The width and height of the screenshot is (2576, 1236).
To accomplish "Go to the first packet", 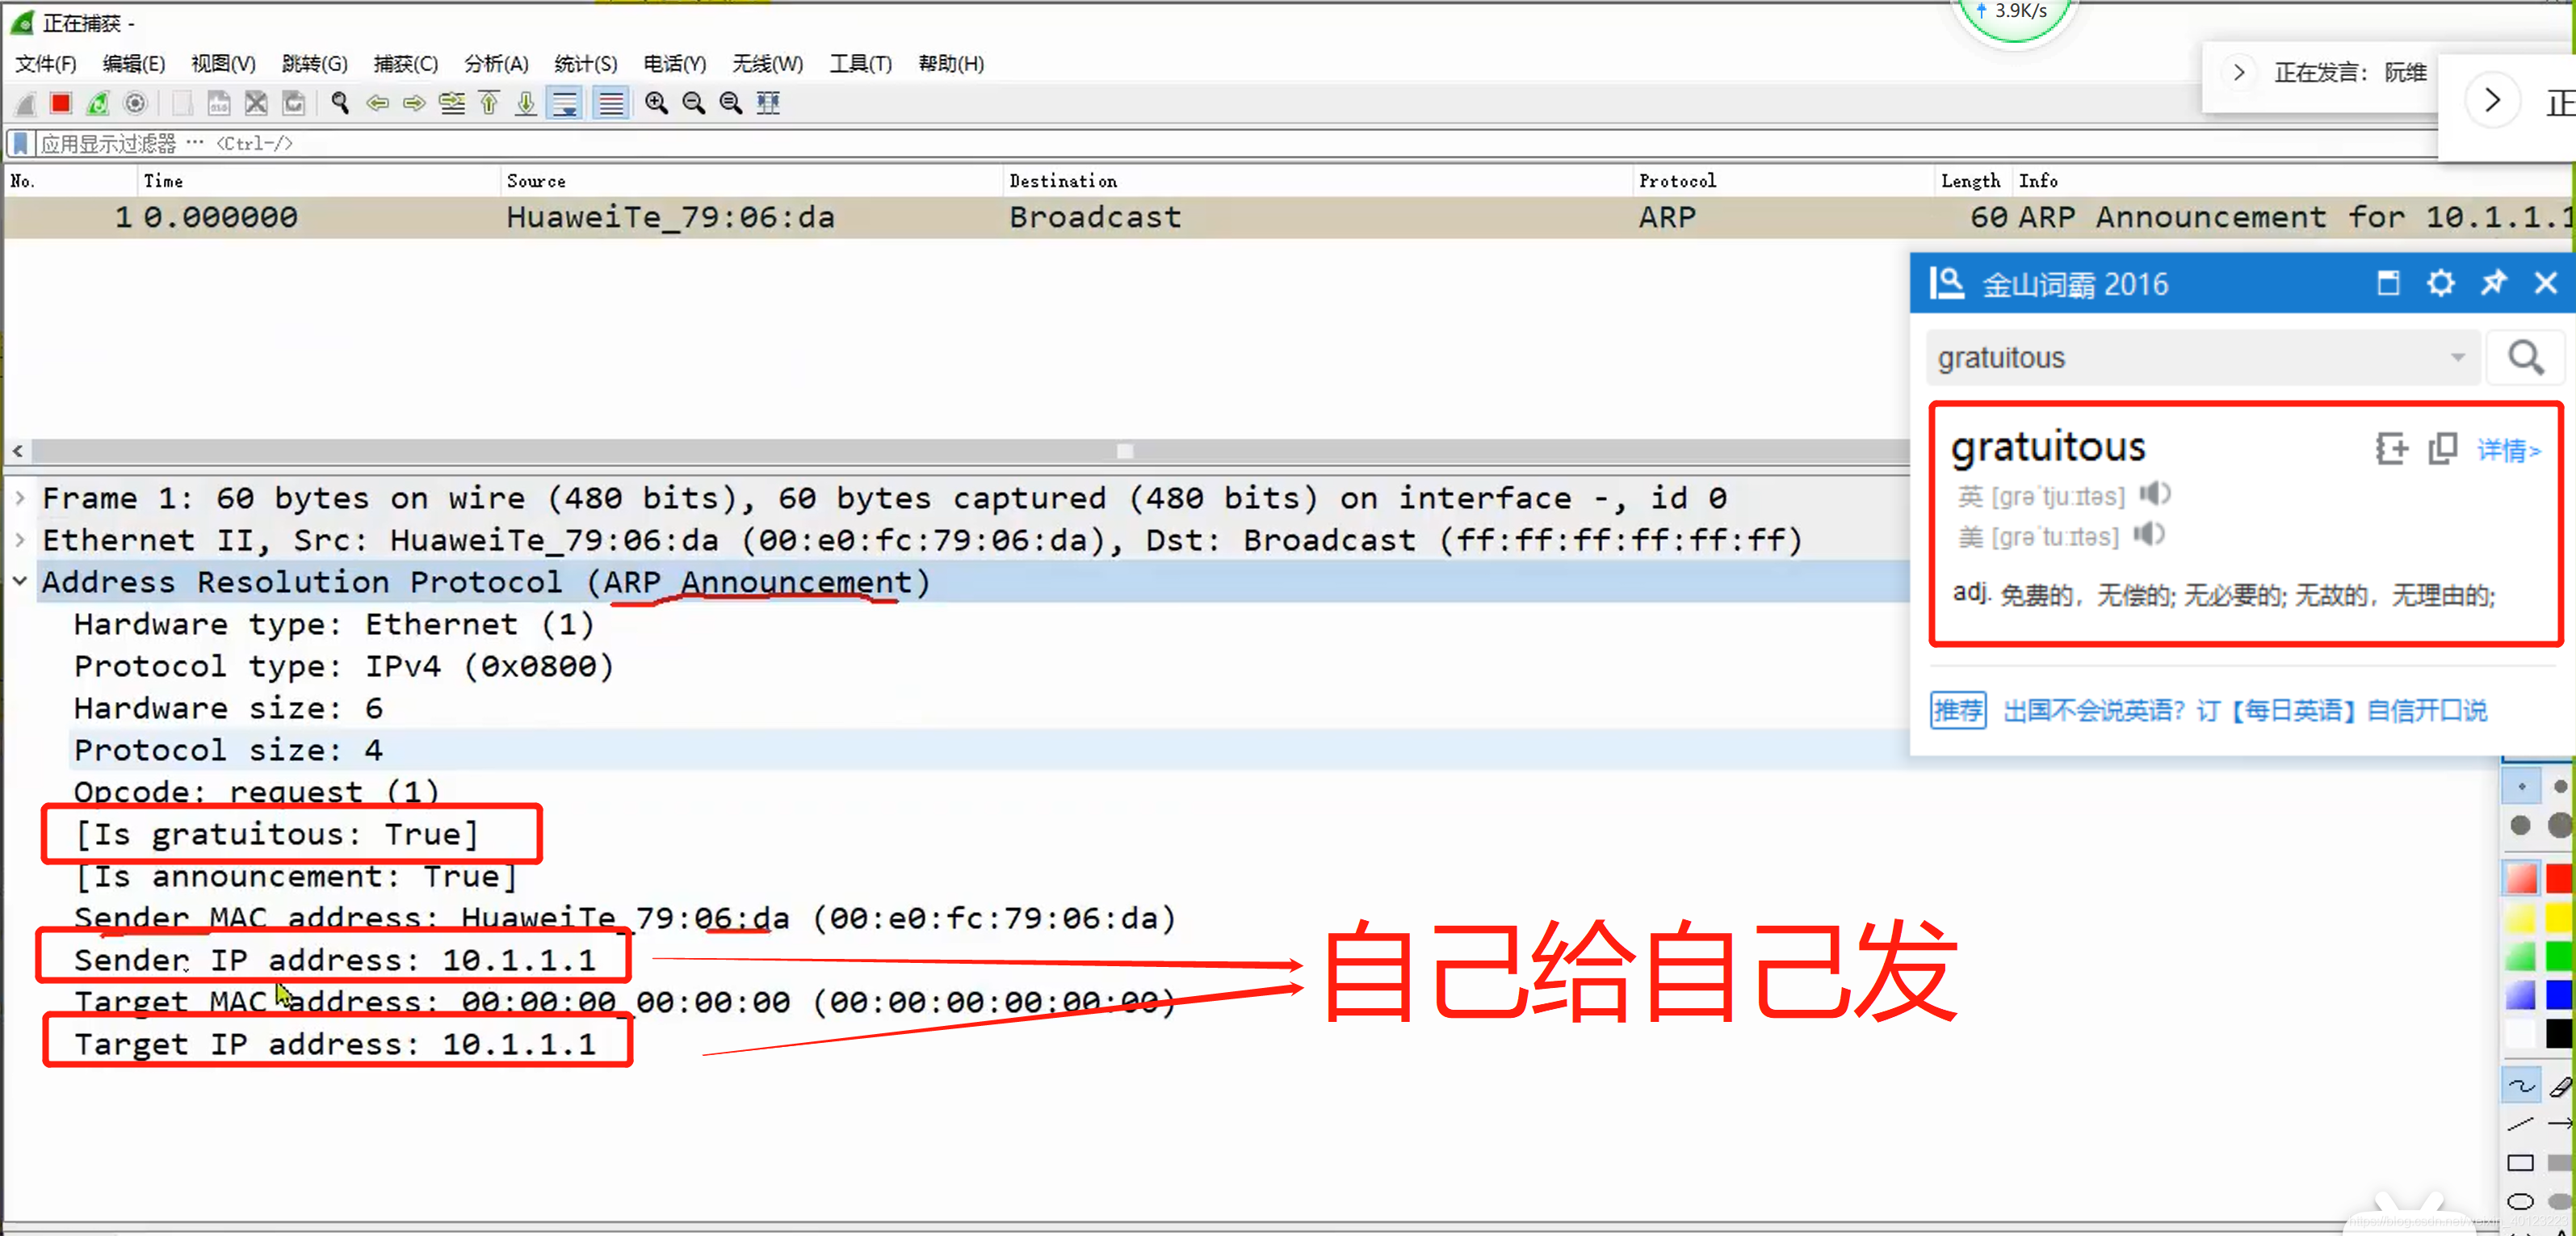I will click(x=489, y=103).
